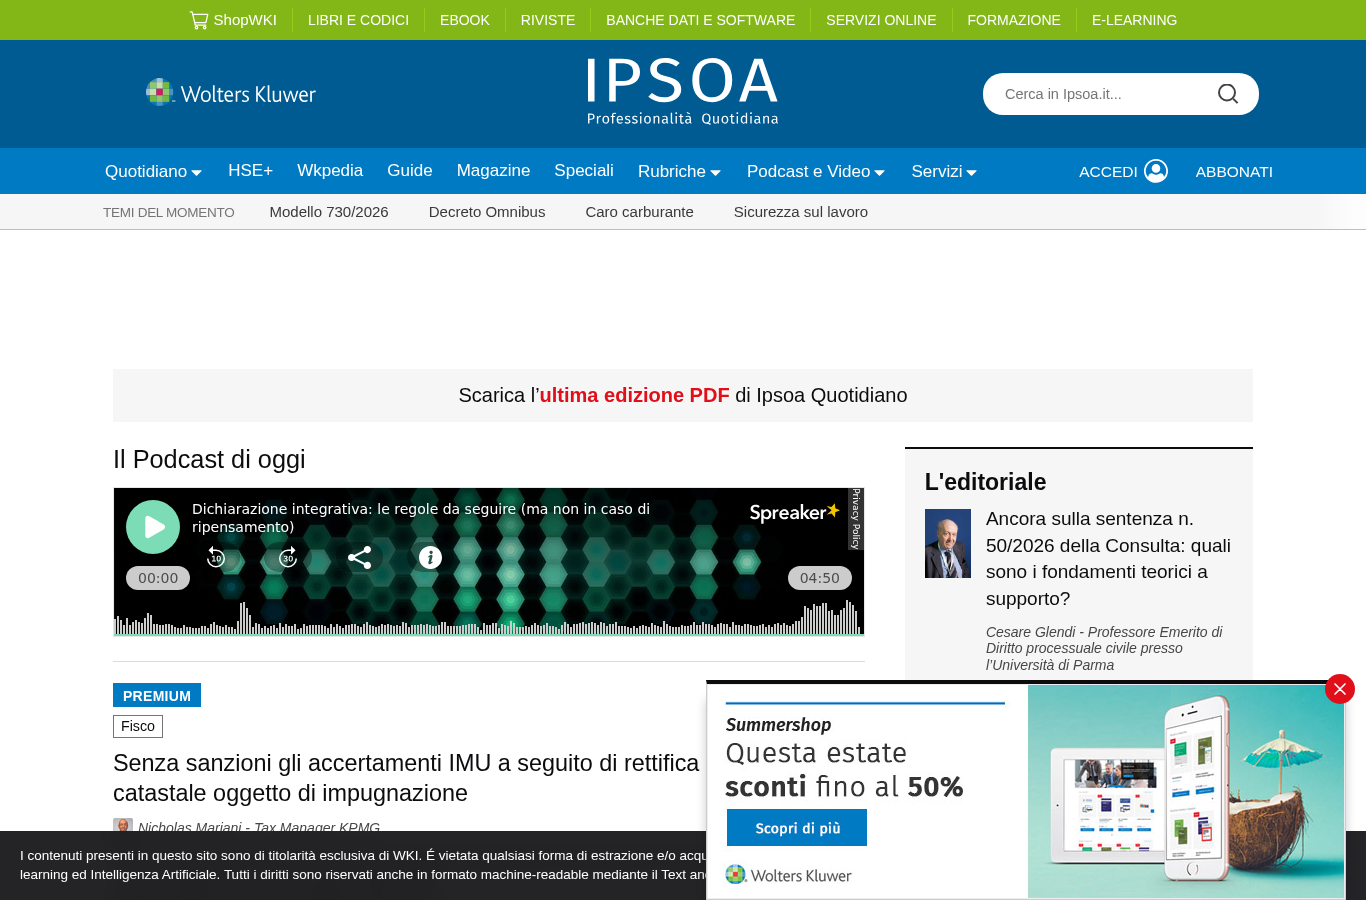This screenshot has width=1366, height=900.
Task: Play the podcast episode
Action: [153, 527]
